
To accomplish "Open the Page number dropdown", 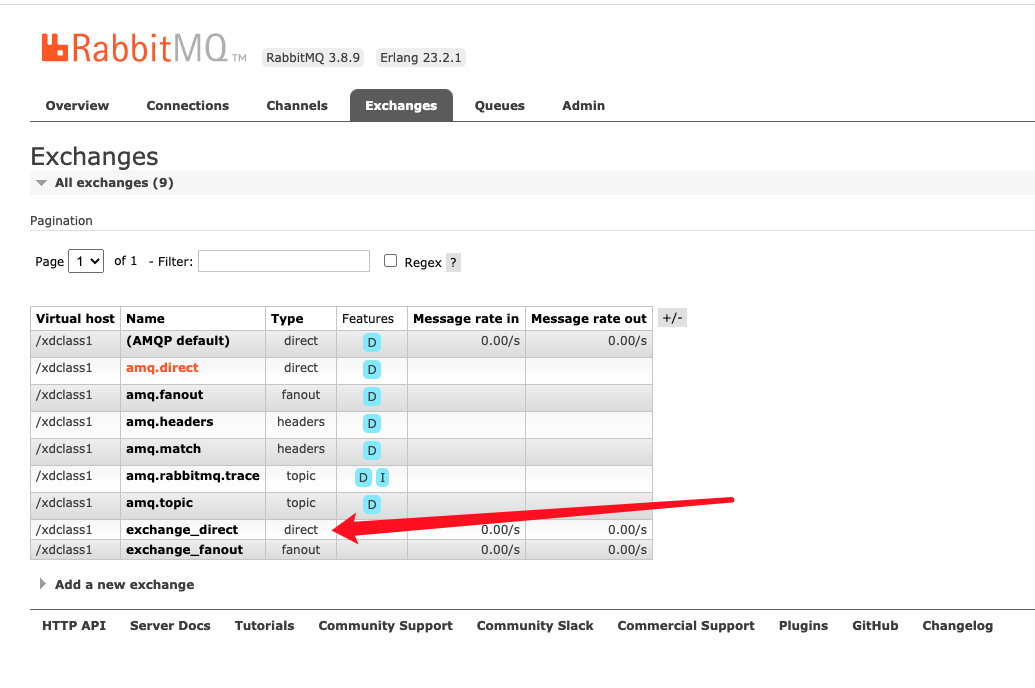I will (x=86, y=261).
